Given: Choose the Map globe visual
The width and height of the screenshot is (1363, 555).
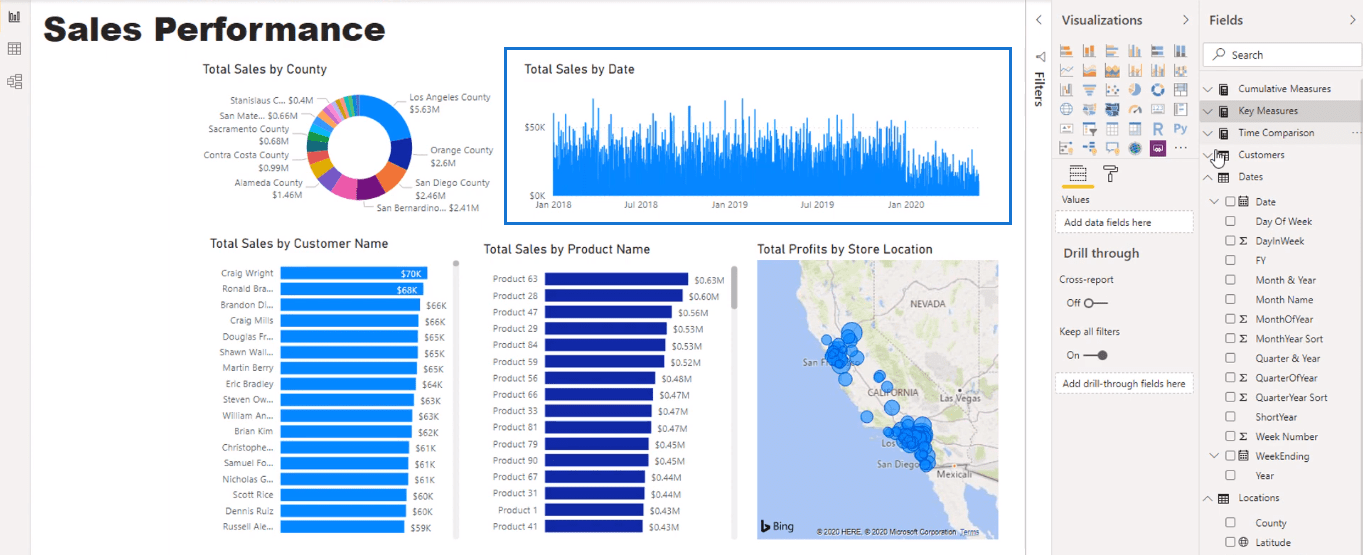Looking at the screenshot, I should 1066,109.
